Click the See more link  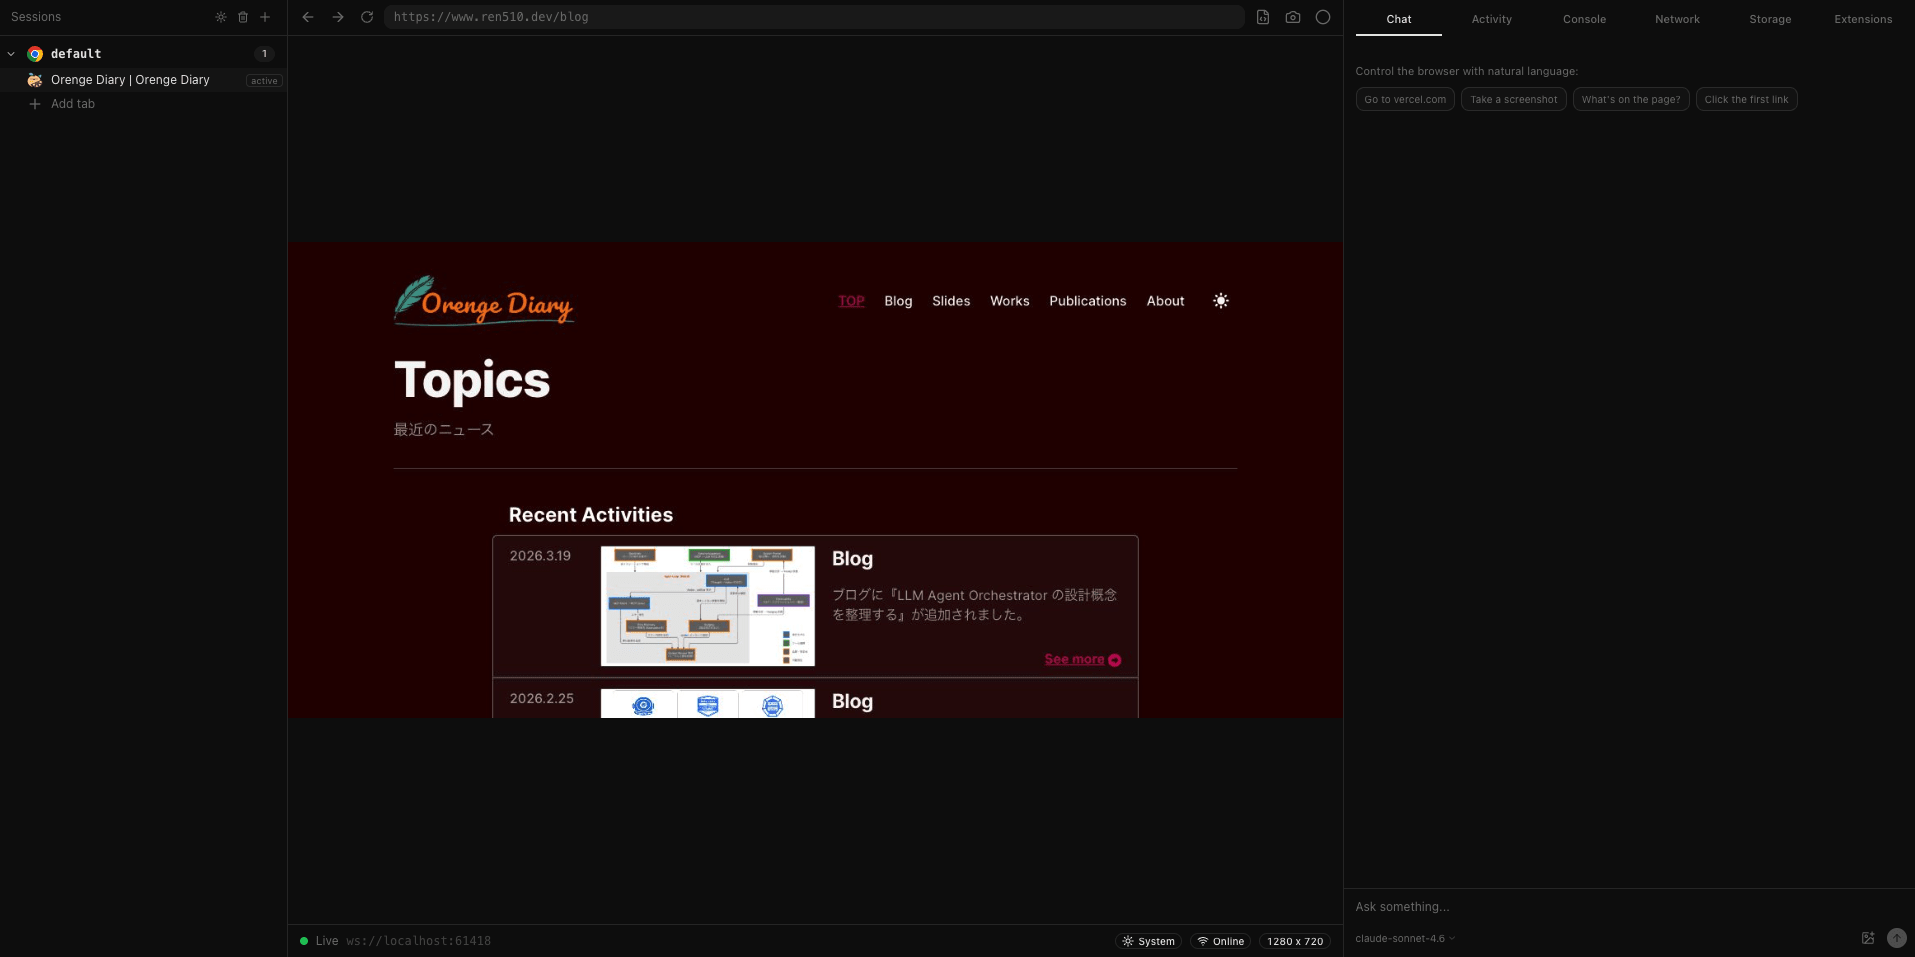tap(1074, 659)
